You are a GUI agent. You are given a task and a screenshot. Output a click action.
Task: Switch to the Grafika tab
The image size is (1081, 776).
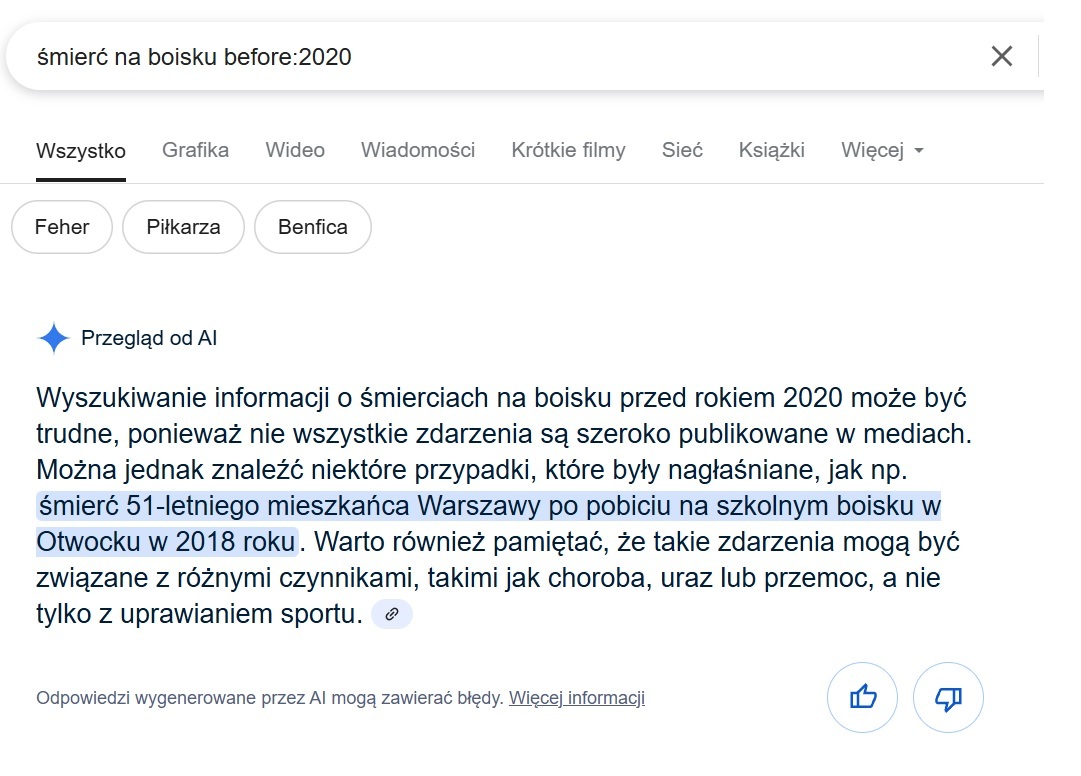[x=195, y=150]
